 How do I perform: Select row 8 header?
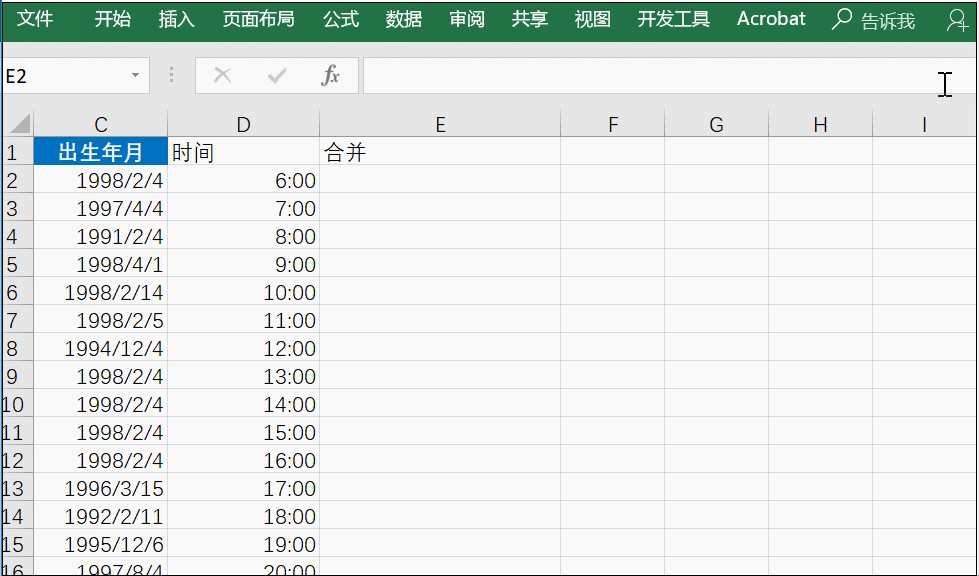17,348
